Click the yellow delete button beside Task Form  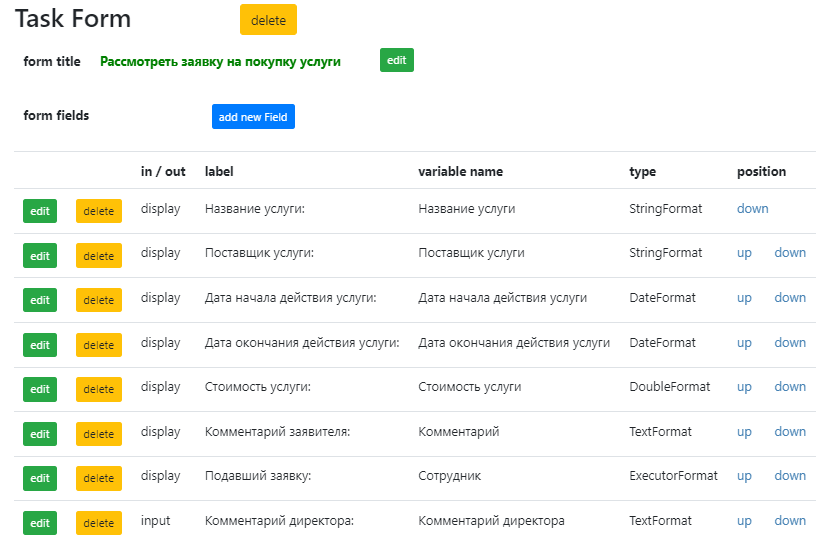pos(268,20)
